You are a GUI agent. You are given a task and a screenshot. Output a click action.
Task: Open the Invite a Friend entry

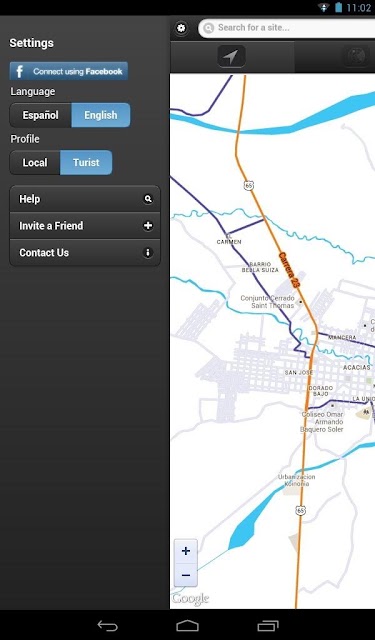[85, 226]
